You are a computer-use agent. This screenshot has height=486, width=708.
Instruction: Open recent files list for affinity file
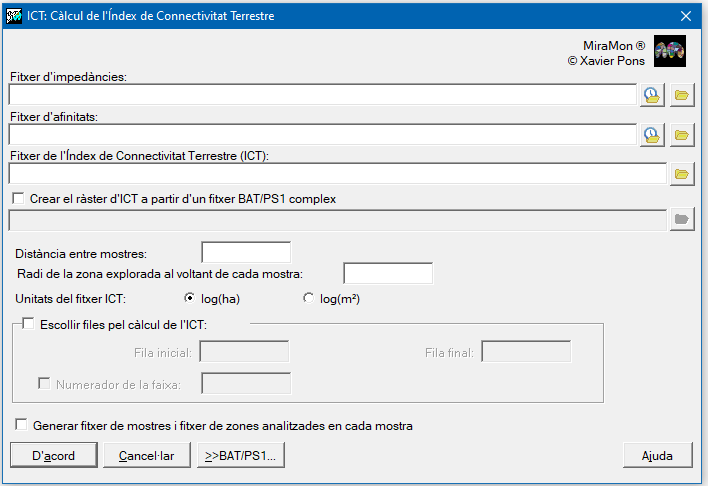[652, 134]
